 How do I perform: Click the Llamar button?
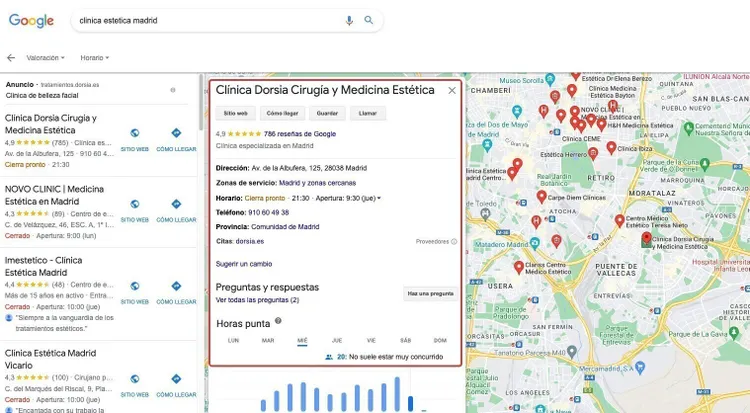(367, 113)
